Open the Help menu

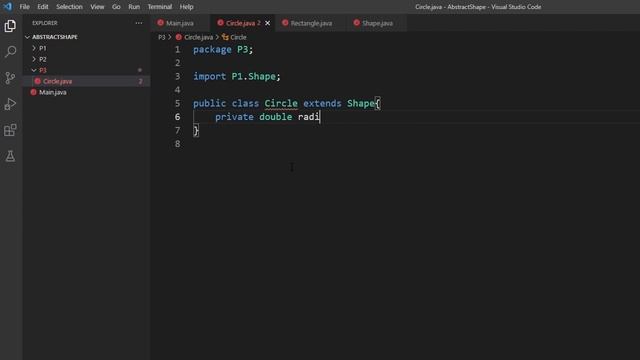click(187, 7)
